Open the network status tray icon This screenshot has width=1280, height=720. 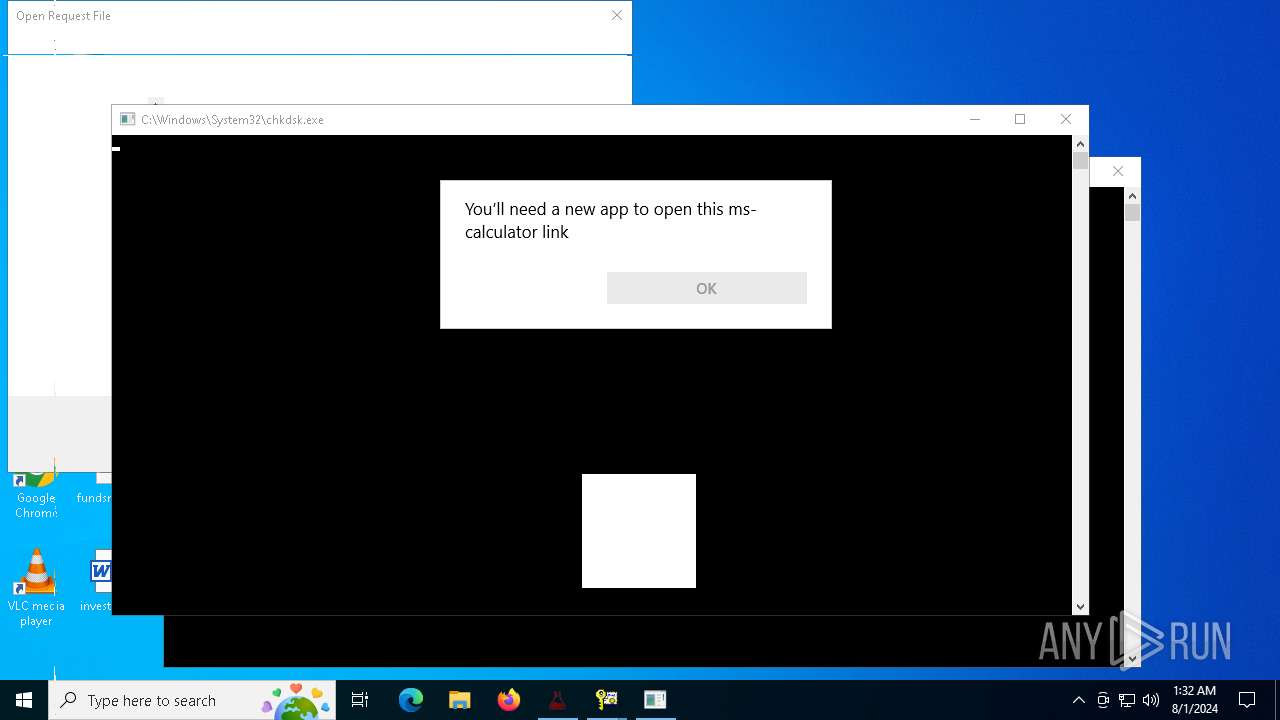1127,700
